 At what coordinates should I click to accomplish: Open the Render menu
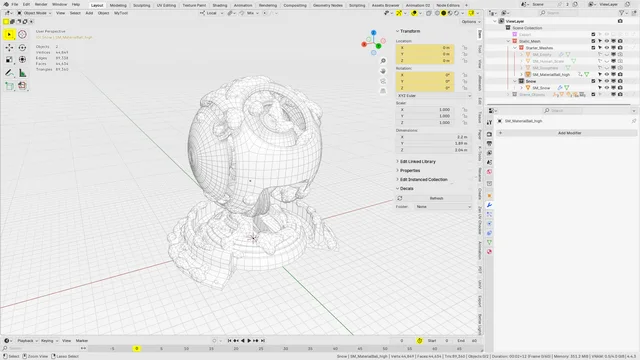41,4
